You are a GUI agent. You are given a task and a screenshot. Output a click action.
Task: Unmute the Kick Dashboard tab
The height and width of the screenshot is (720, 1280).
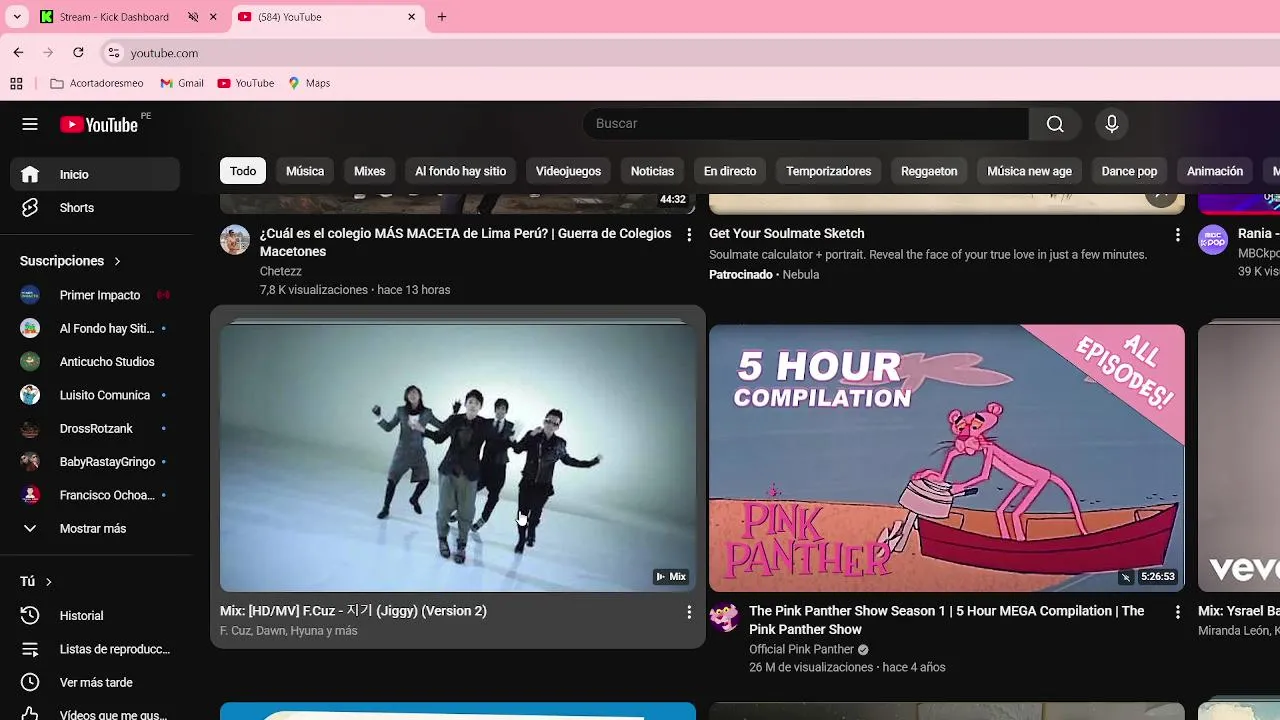(x=193, y=17)
